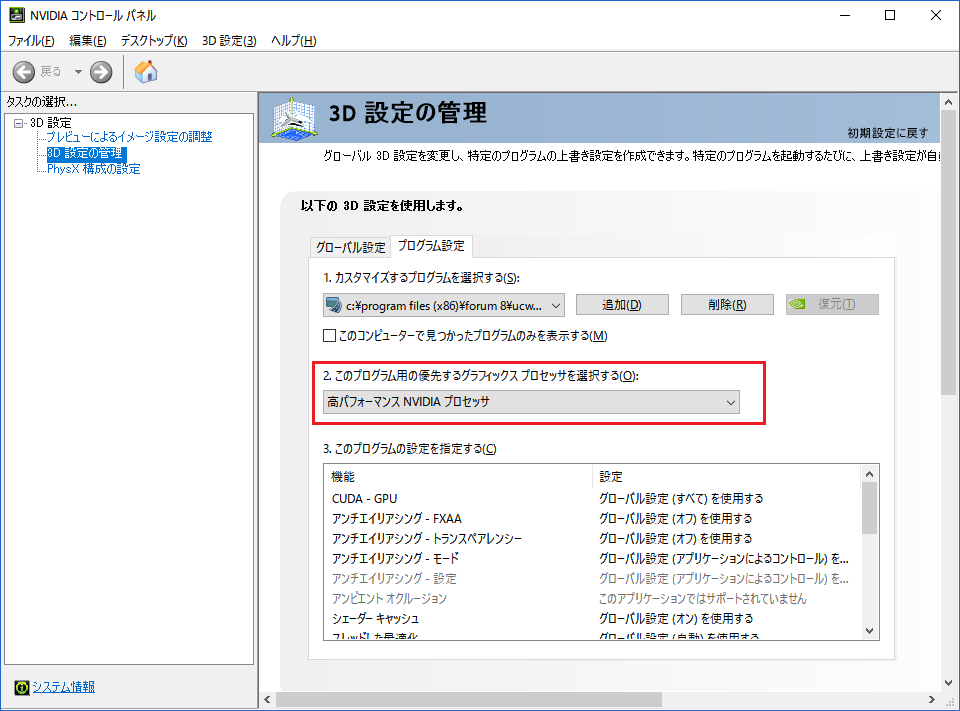The width and height of the screenshot is (960, 711).
Task: Click 初期設定に戻す link
Action: (888, 133)
